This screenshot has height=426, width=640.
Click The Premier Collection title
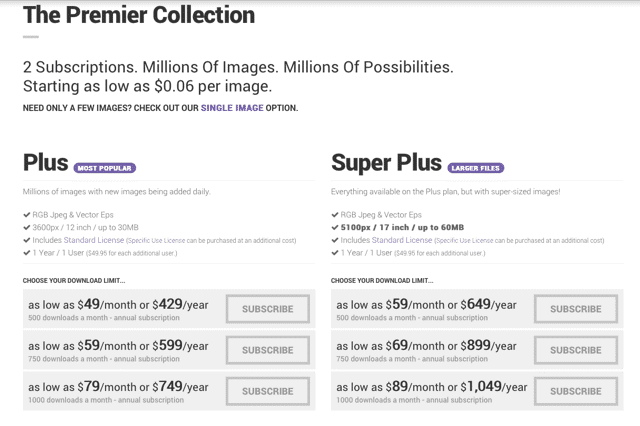coord(139,15)
